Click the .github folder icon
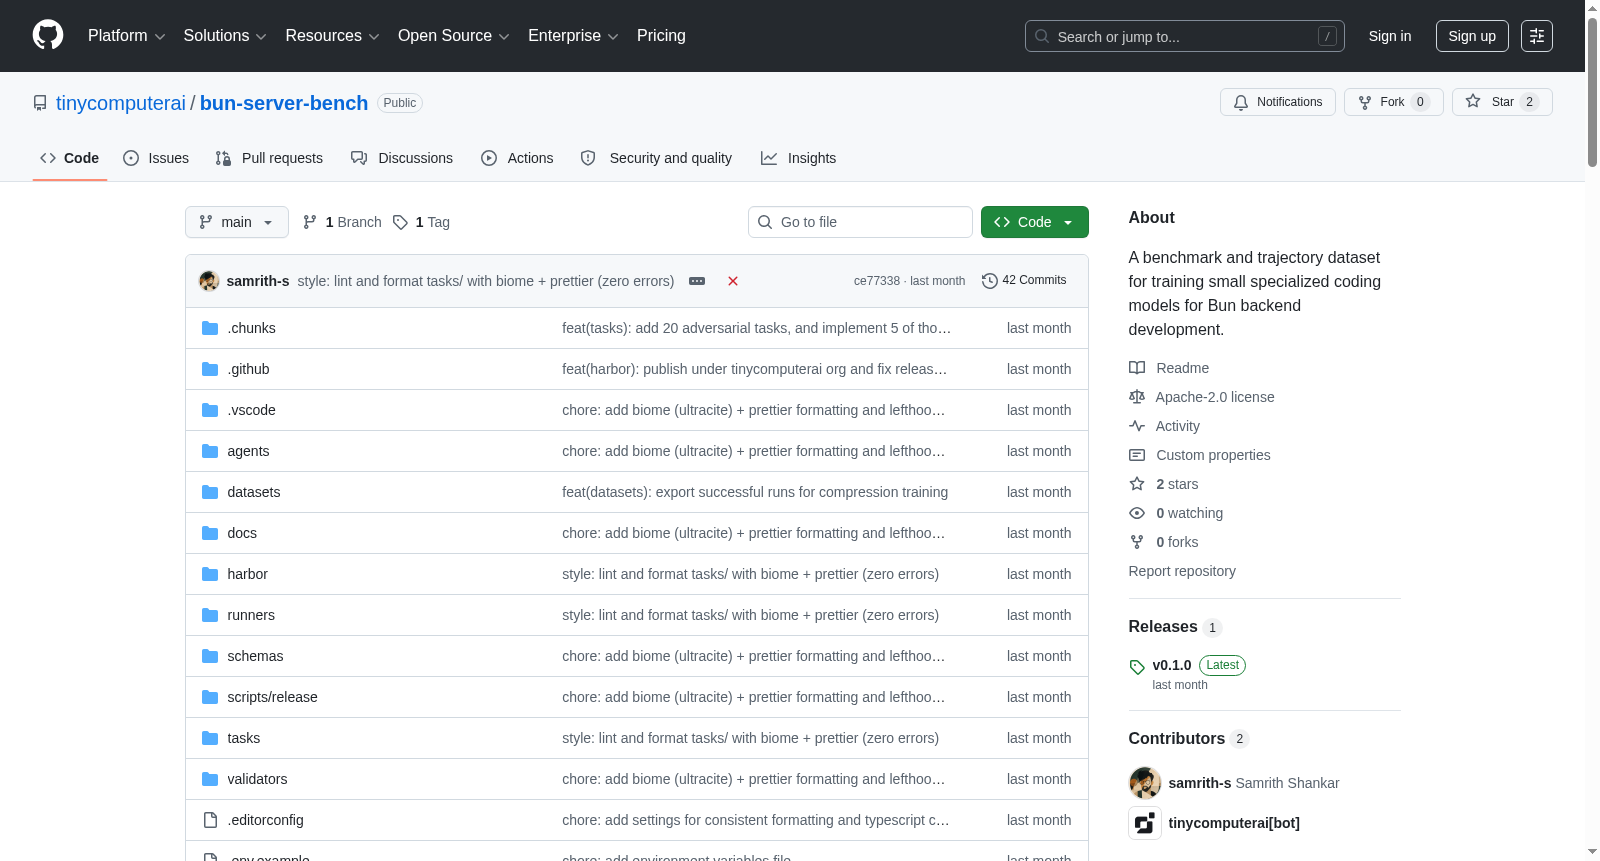Screen dimensions: 1600x861 point(210,369)
